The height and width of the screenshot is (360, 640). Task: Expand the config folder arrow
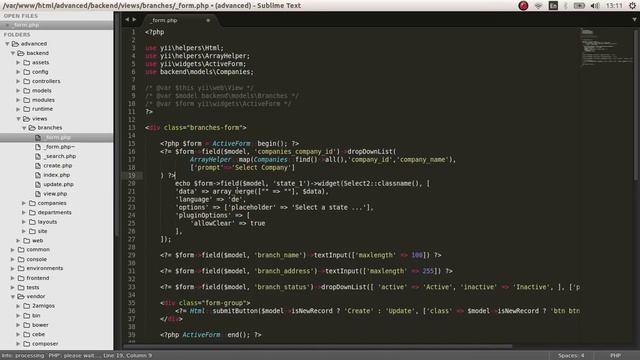click(18, 72)
